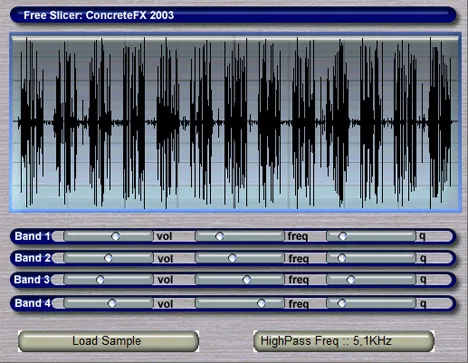
Task: Click the Band 1 vol slider knob
Action: (x=116, y=236)
